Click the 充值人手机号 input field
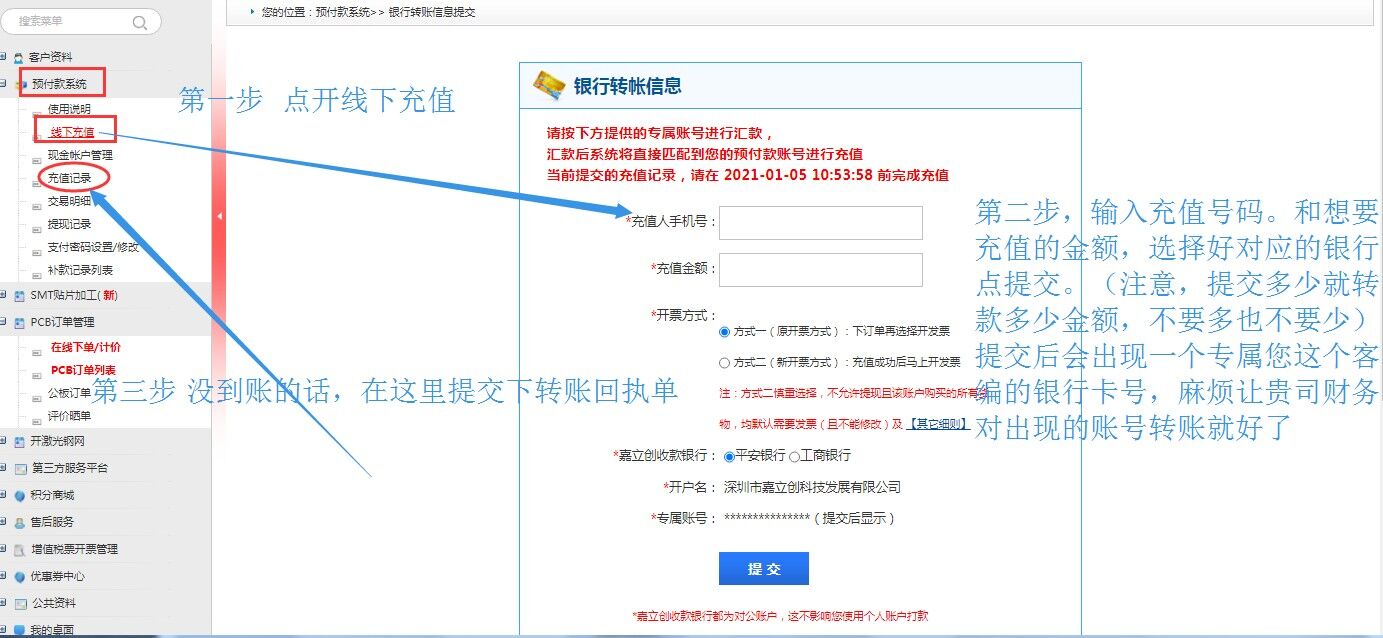The height and width of the screenshot is (638, 1383). pos(820,223)
